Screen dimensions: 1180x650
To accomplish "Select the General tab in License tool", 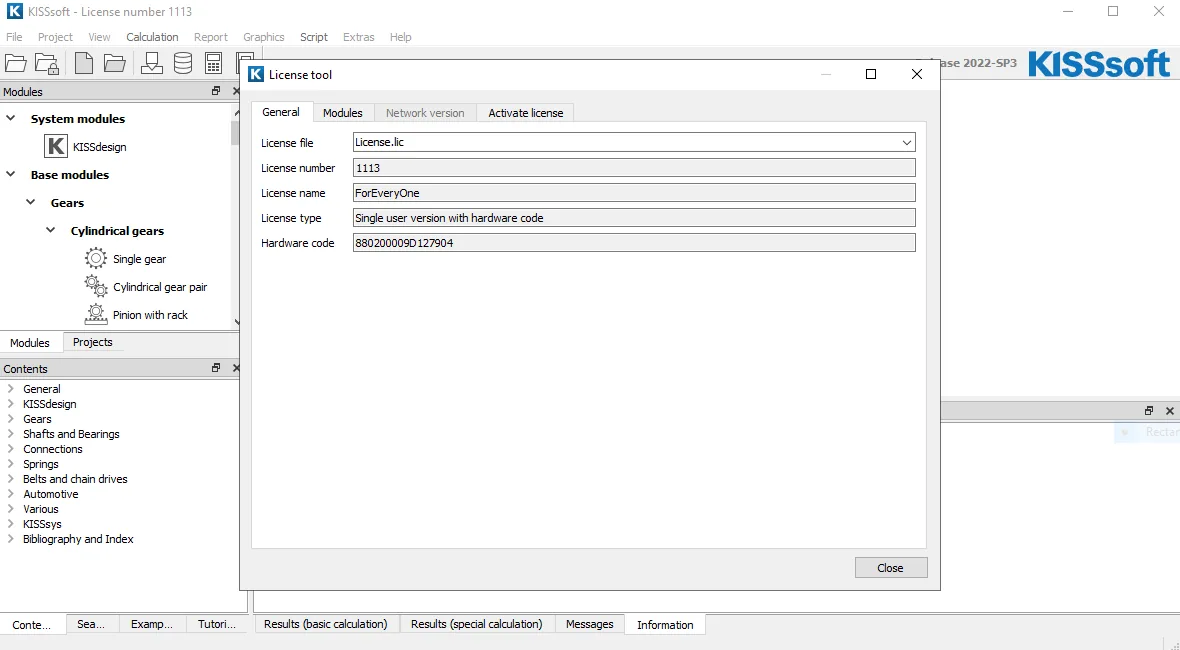I will pos(281,112).
